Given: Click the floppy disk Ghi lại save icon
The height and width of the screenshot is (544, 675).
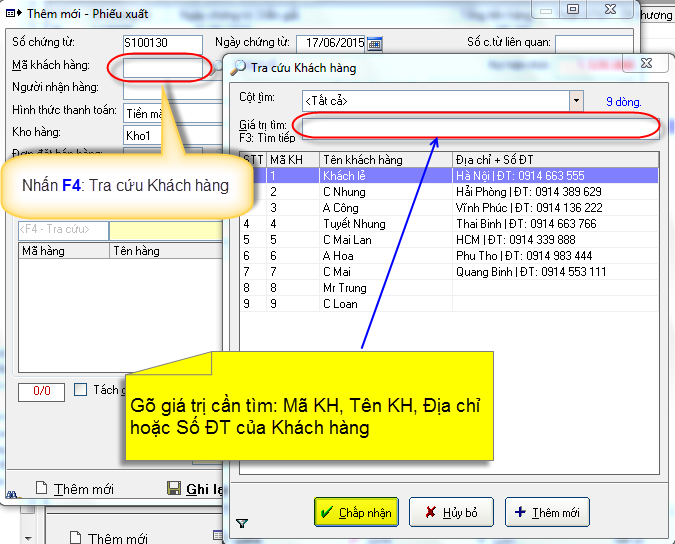Looking at the screenshot, I should (x=172, y=489).
